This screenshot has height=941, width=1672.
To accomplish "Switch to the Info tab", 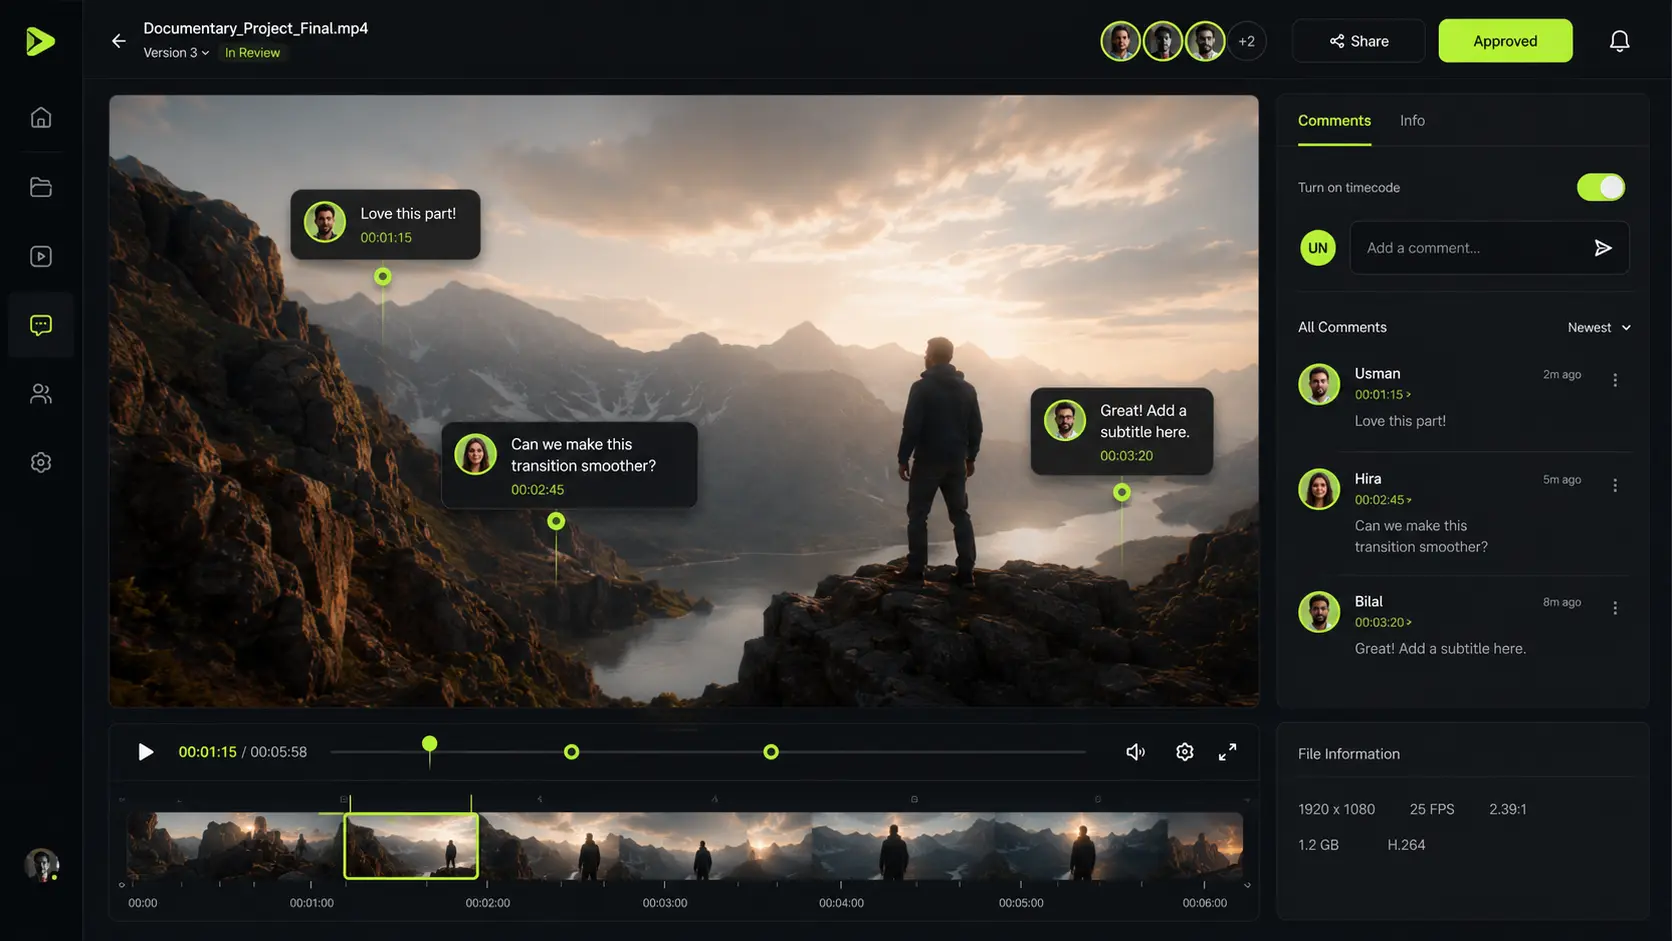I will (x=1412, y=120).
